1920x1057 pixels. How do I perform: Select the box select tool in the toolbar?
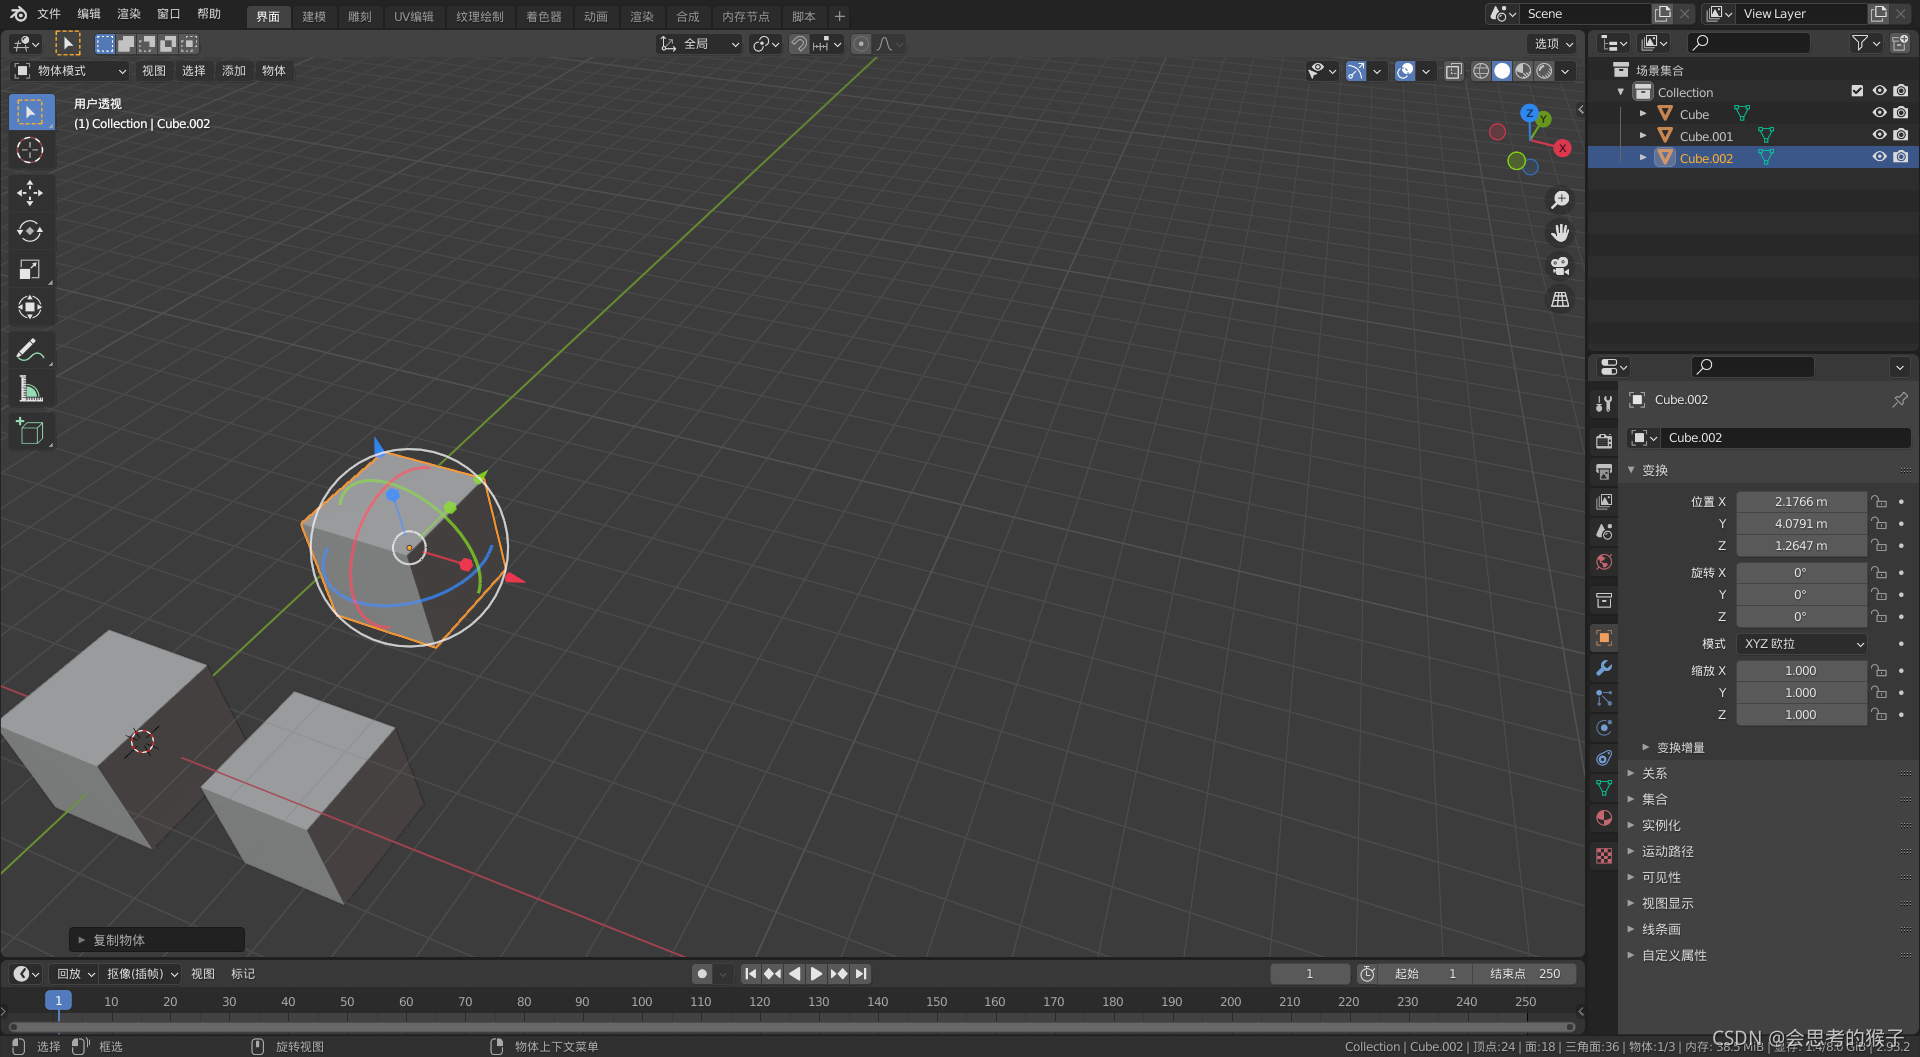31,112
